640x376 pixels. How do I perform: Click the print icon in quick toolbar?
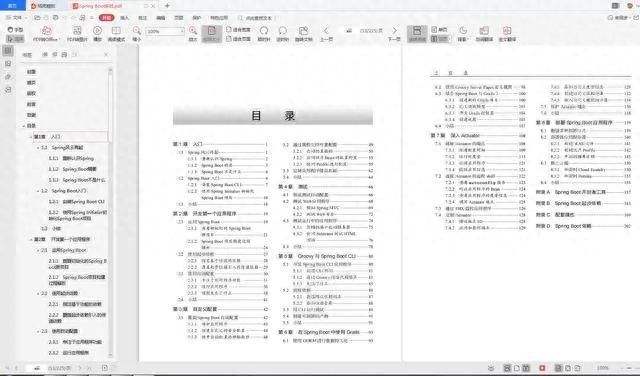[x=56, y=18]
